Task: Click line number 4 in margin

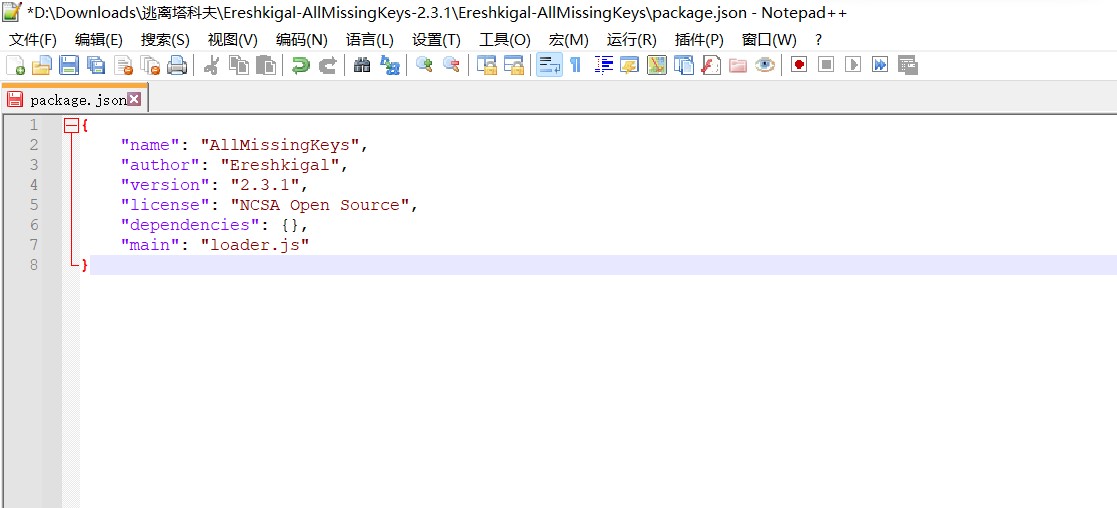Action: 33,185
